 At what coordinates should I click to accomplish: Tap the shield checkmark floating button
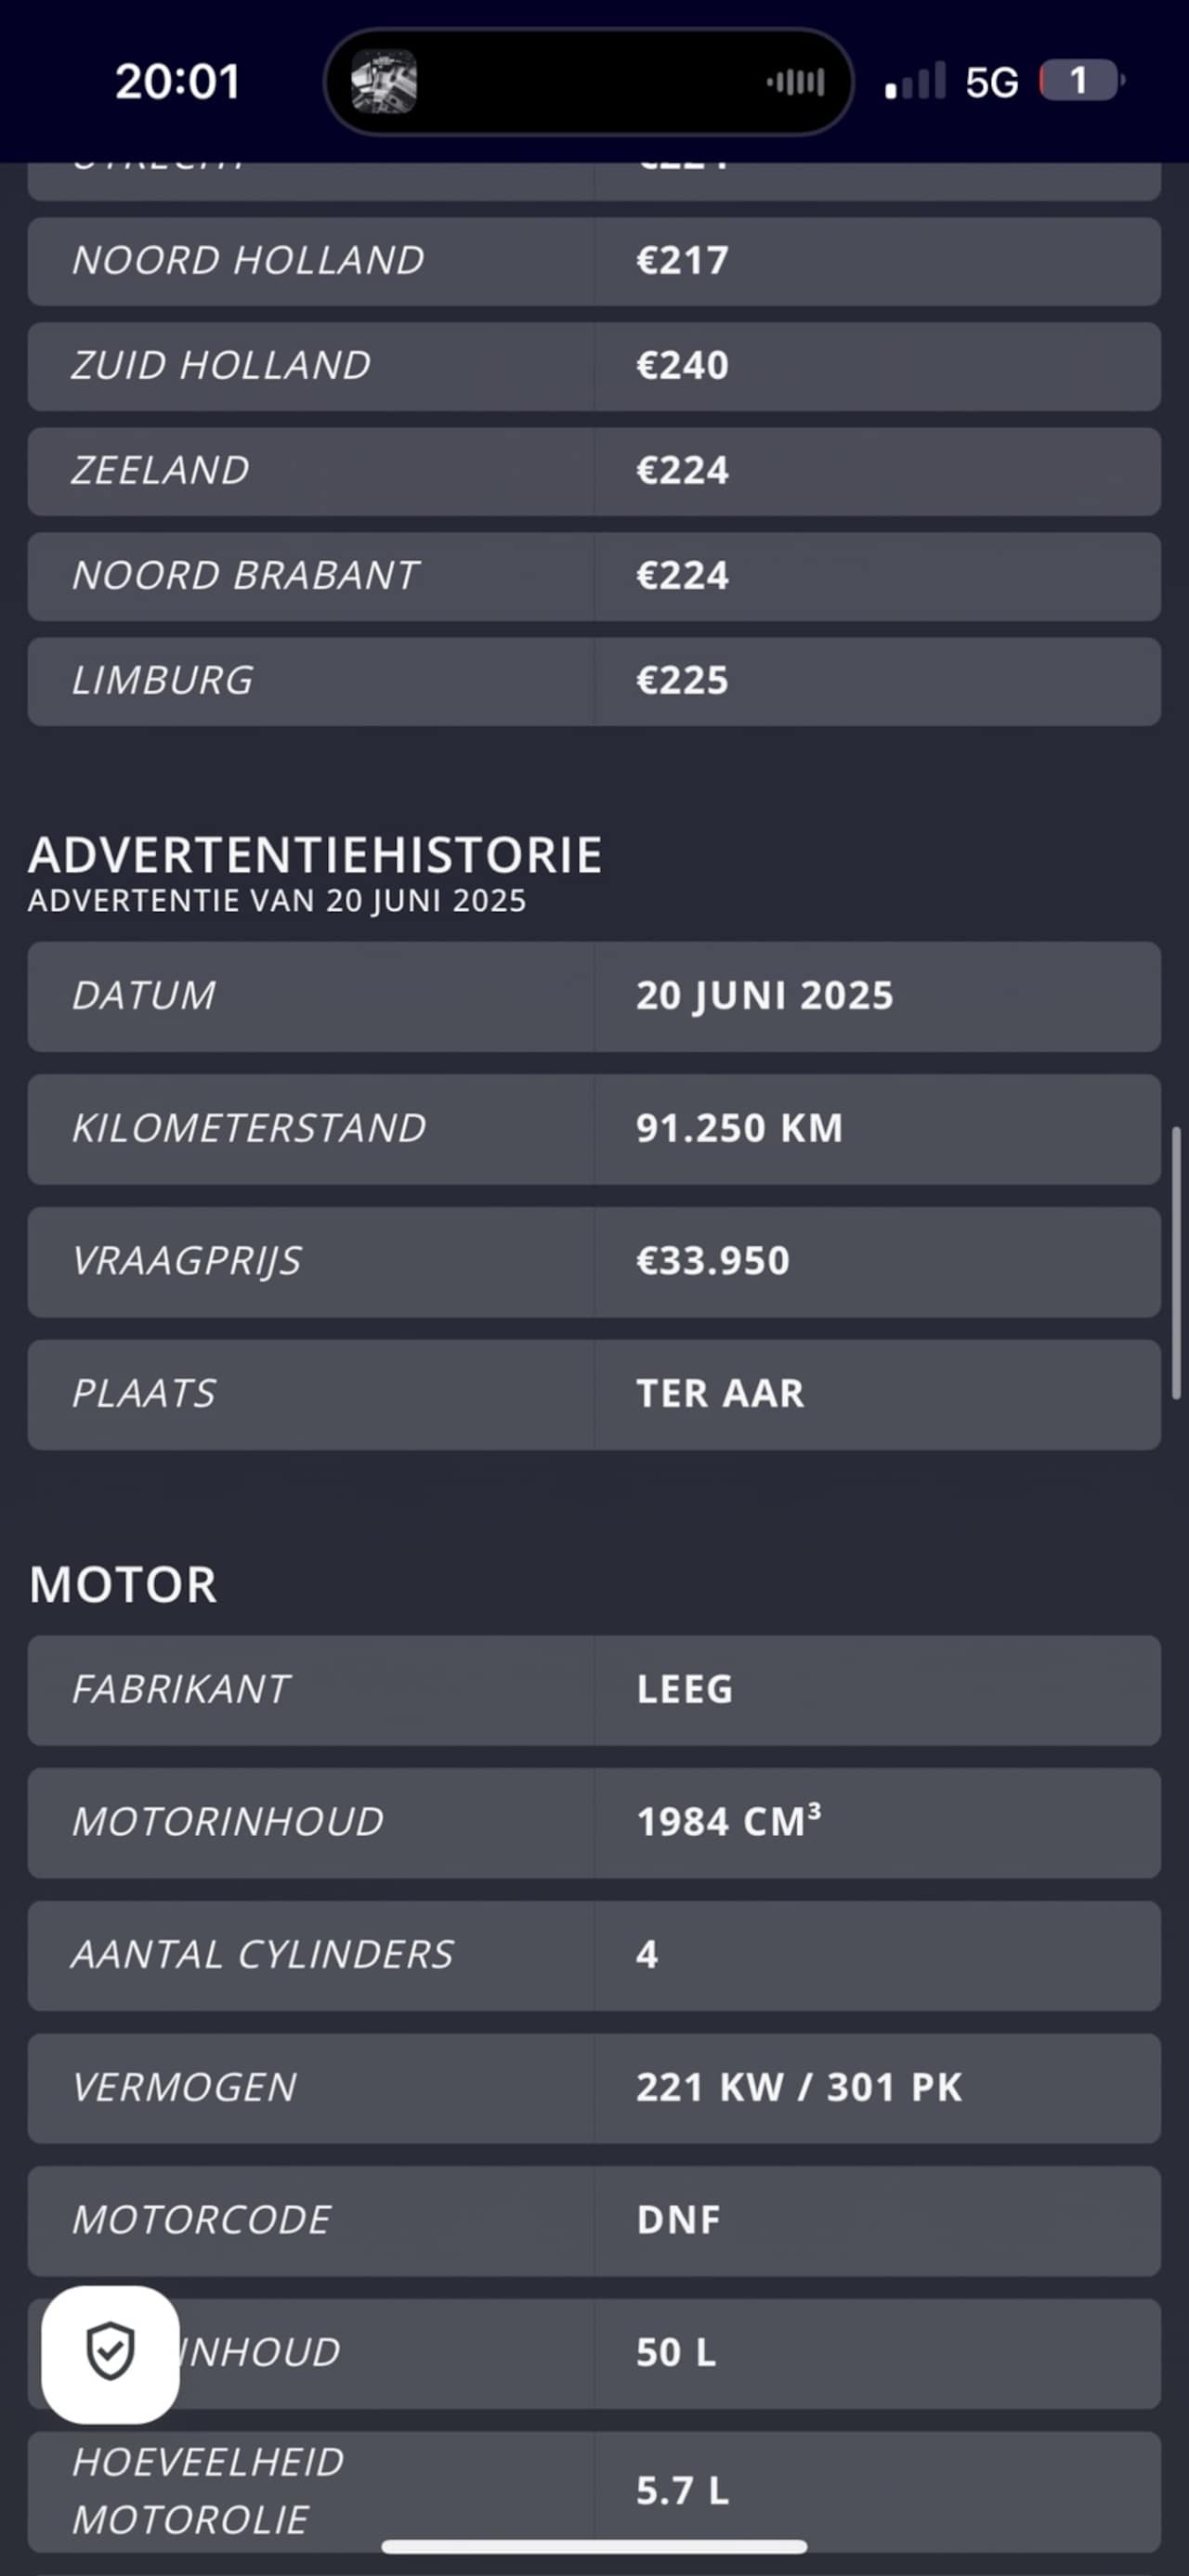point(110,2353)
